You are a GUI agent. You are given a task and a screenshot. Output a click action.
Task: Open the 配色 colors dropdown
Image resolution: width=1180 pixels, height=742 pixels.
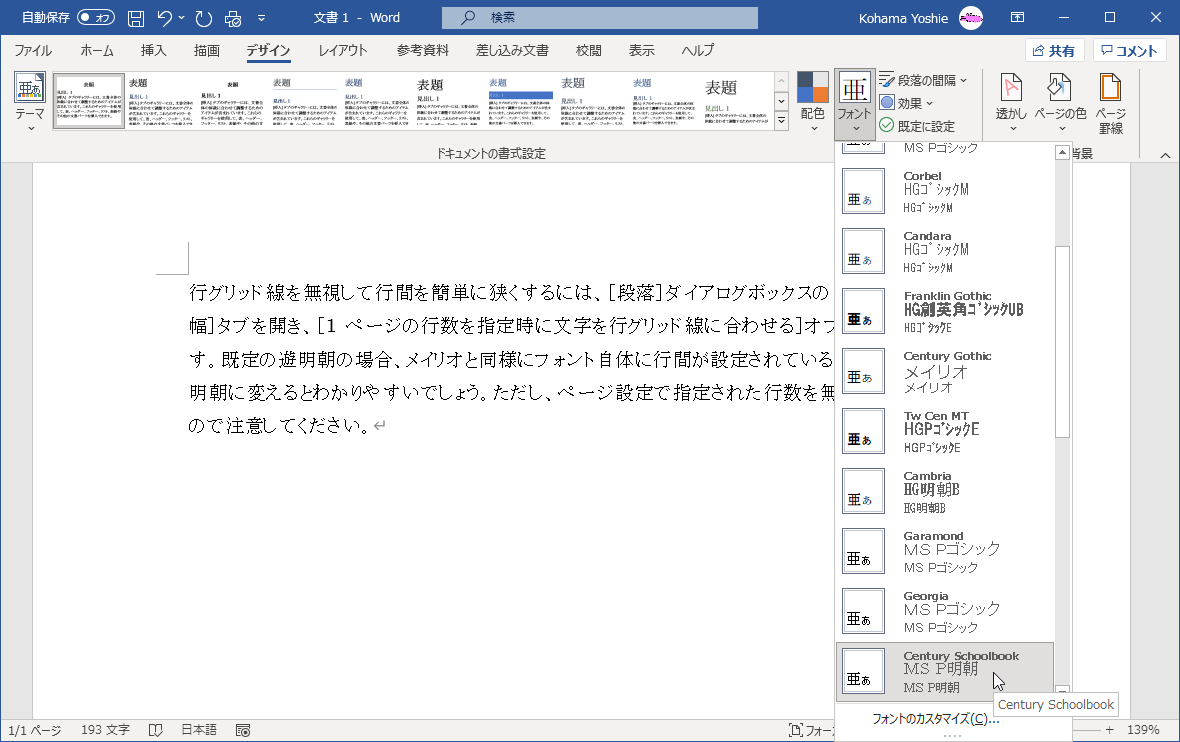(813, 103)
